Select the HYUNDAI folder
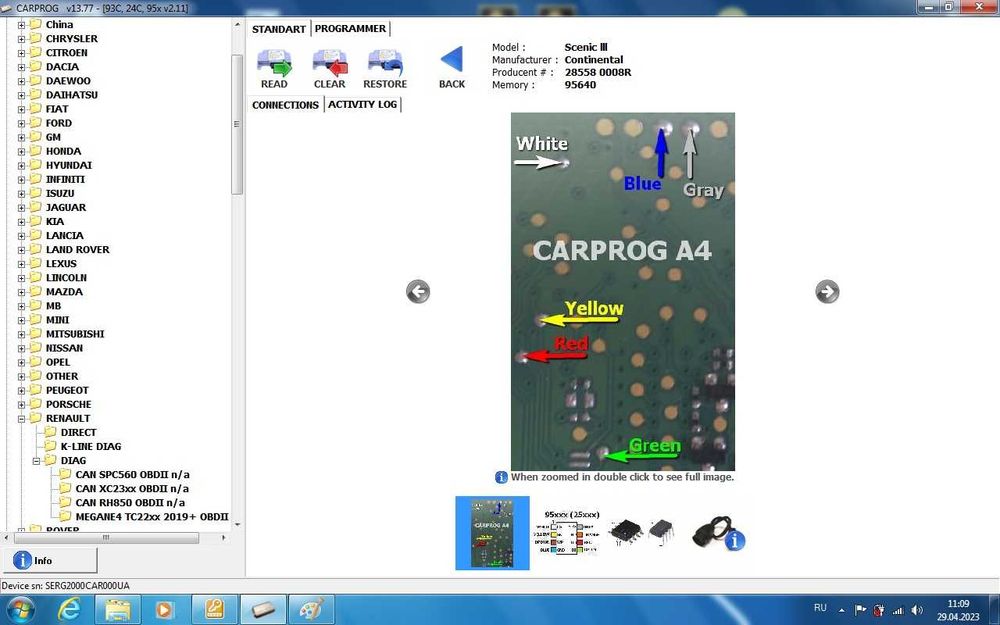 point(68,165)
